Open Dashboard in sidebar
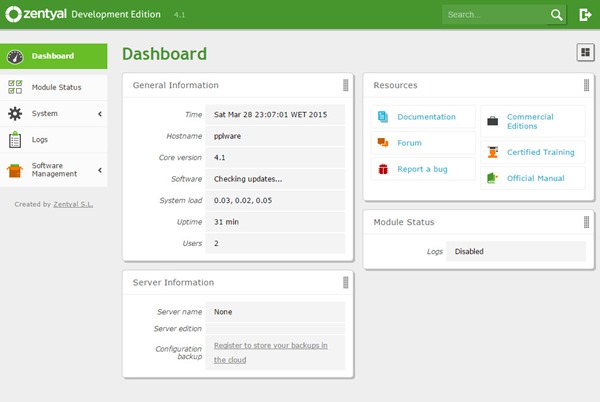600x402 pixels. [54, 56]
